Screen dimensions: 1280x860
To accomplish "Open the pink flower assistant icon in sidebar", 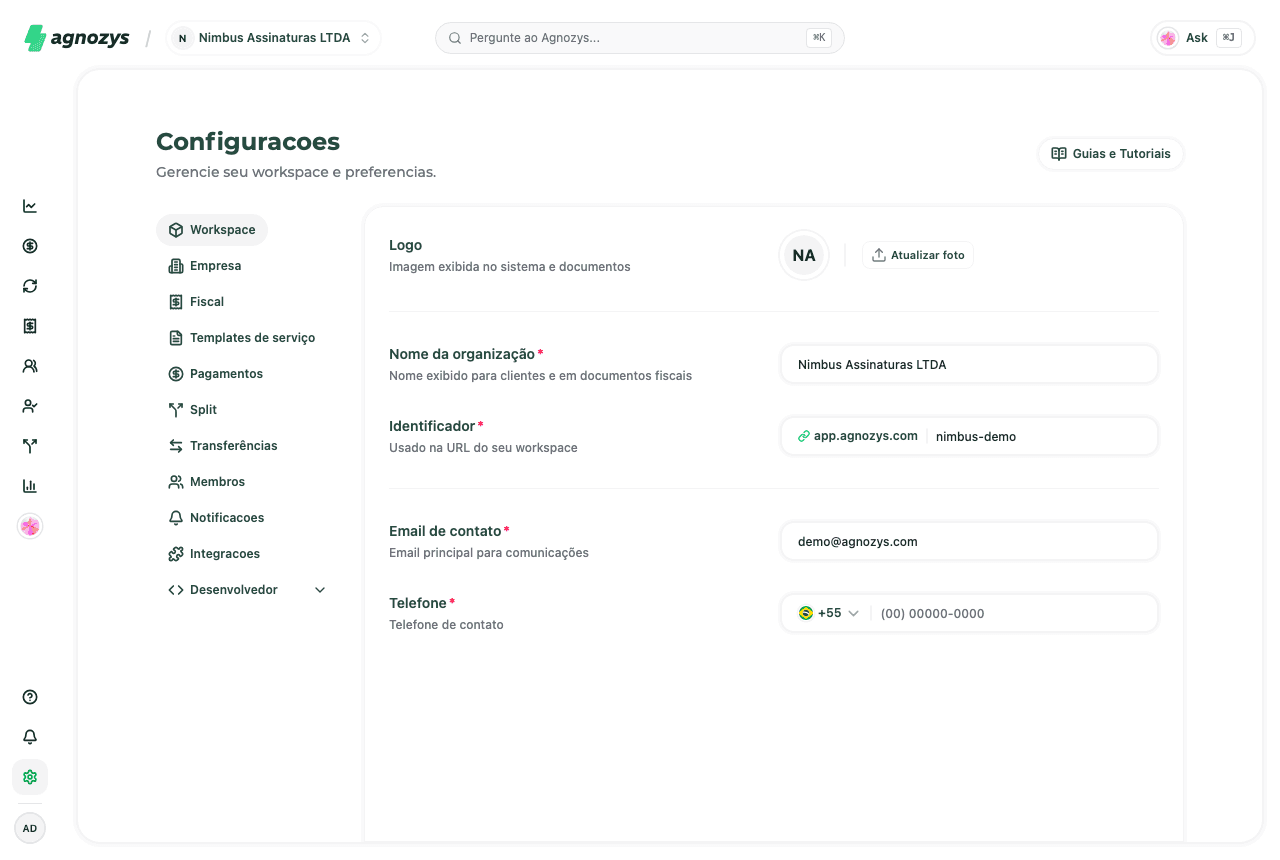I will tap(30, 526).
